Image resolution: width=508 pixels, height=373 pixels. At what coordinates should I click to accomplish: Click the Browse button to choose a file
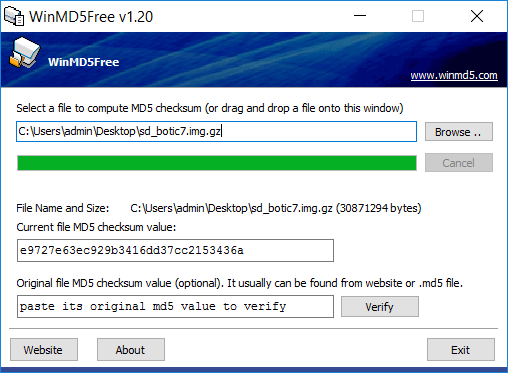pyautogui.click(x=458, y=132)
